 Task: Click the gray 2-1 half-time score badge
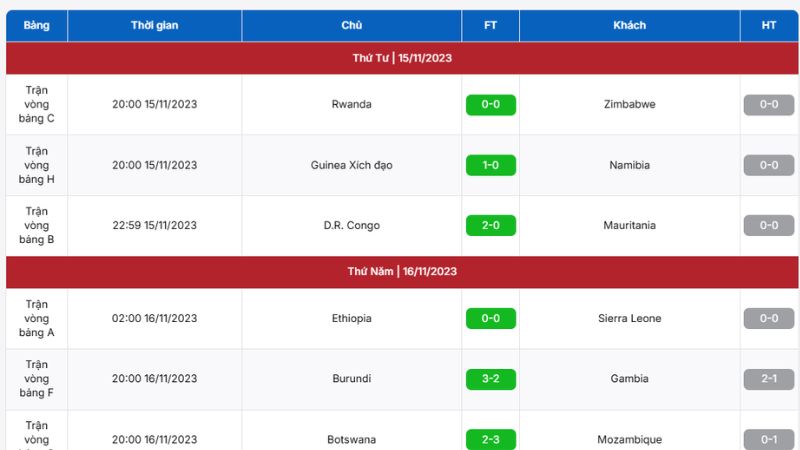768,379
